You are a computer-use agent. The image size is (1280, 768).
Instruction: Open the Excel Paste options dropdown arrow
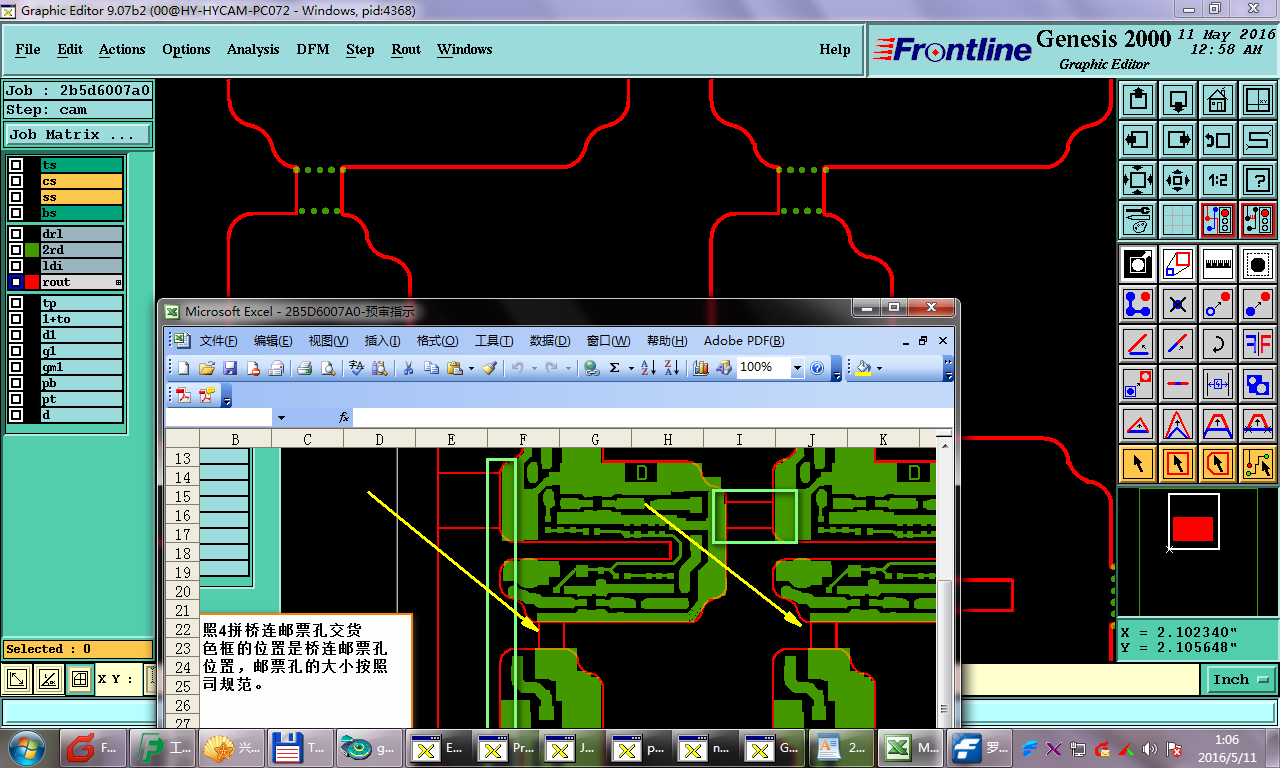[471, 368]
